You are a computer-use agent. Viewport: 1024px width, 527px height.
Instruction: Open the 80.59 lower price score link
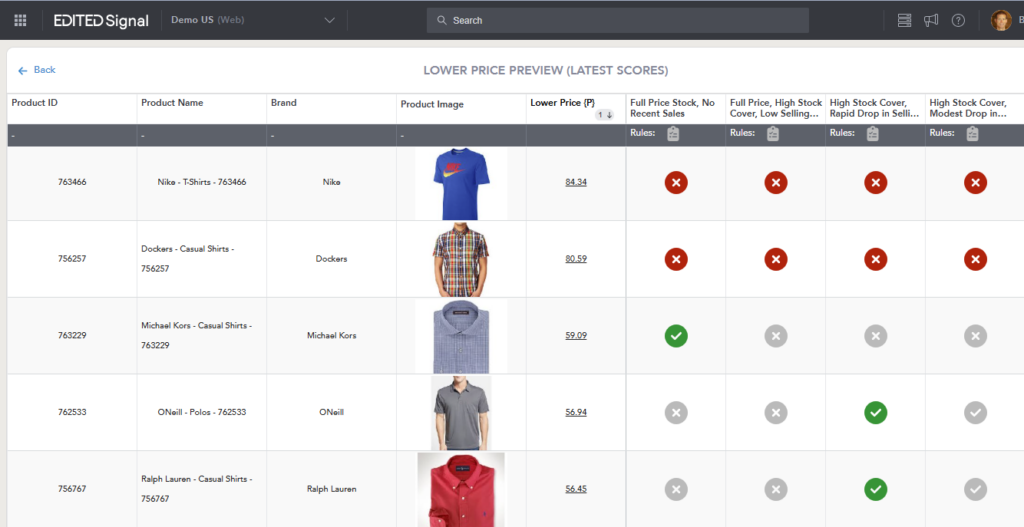pyautogui.click(x=576, y=259)
